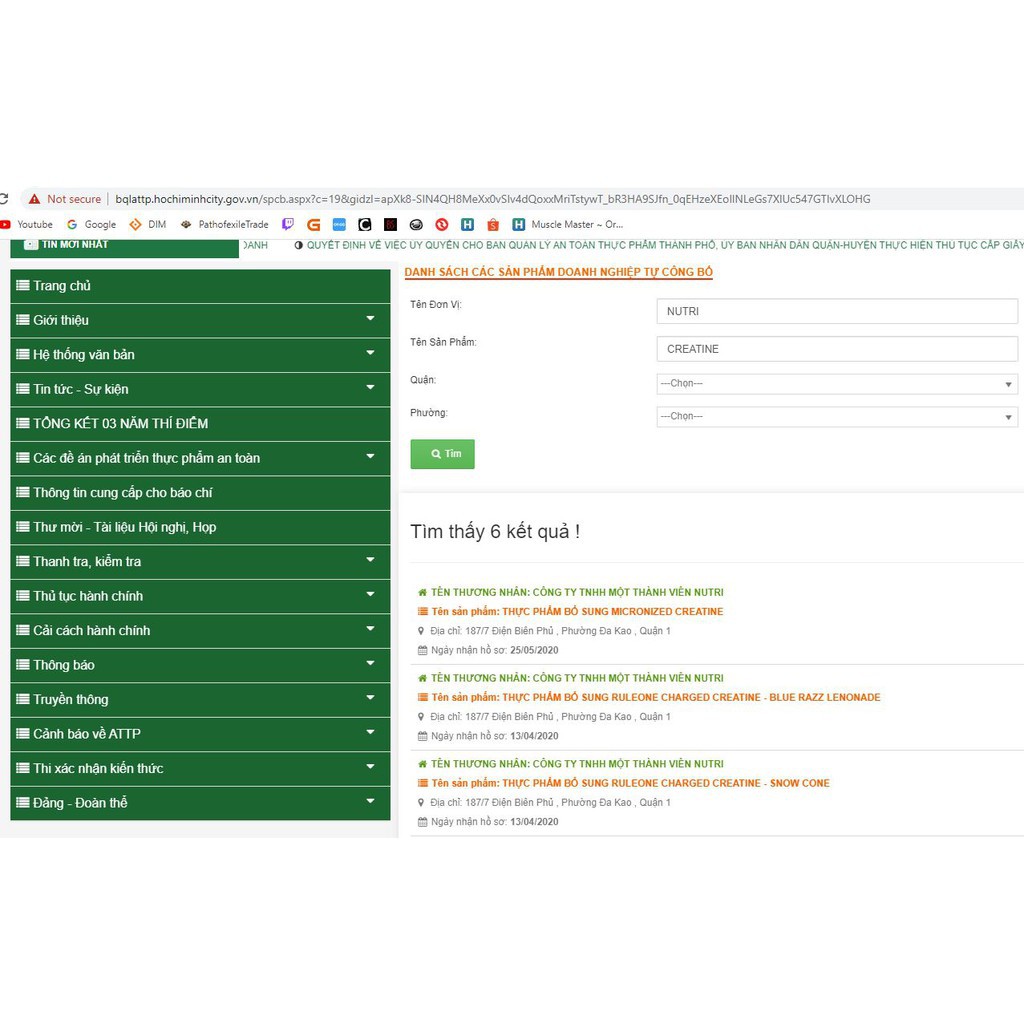1024x1024 pixels.
Task: Expand the Cảnh báo về ATTP menu
Action: click(x=200, y=734)
